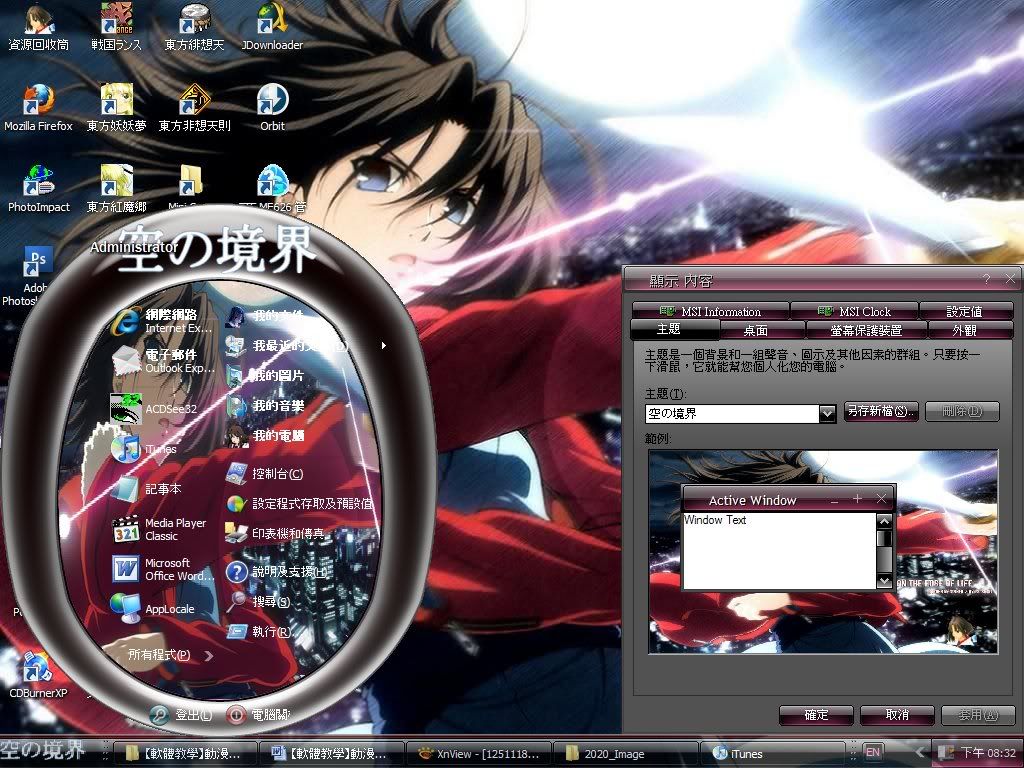Viewport: 1024px width, 768px height.
Task: Click the 空の境界 Start button
Action: pos(43,752)
